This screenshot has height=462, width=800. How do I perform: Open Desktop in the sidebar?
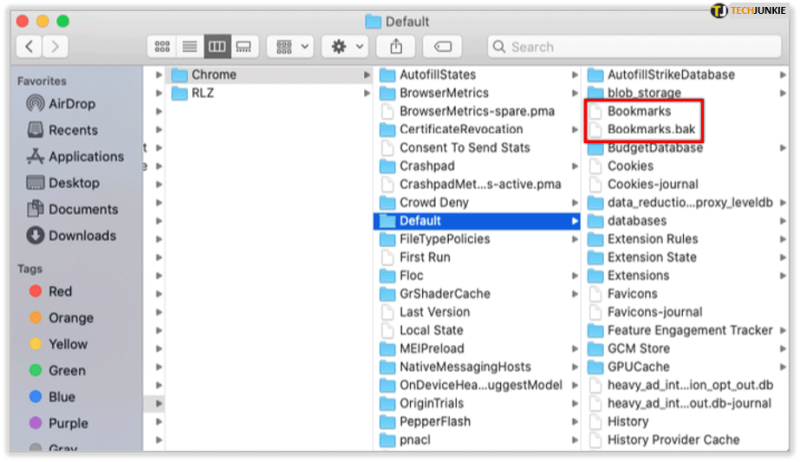tap(63, 183)
